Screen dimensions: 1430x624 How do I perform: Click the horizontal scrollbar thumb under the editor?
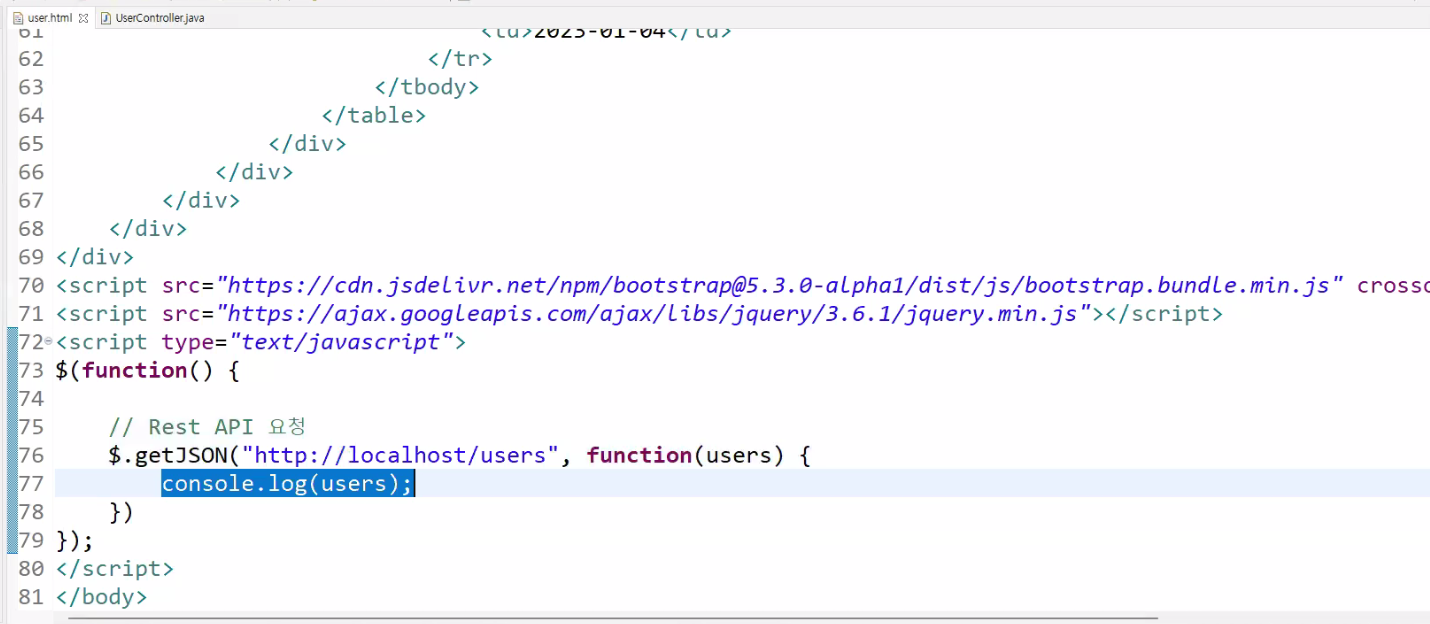[x=612, y=618]
